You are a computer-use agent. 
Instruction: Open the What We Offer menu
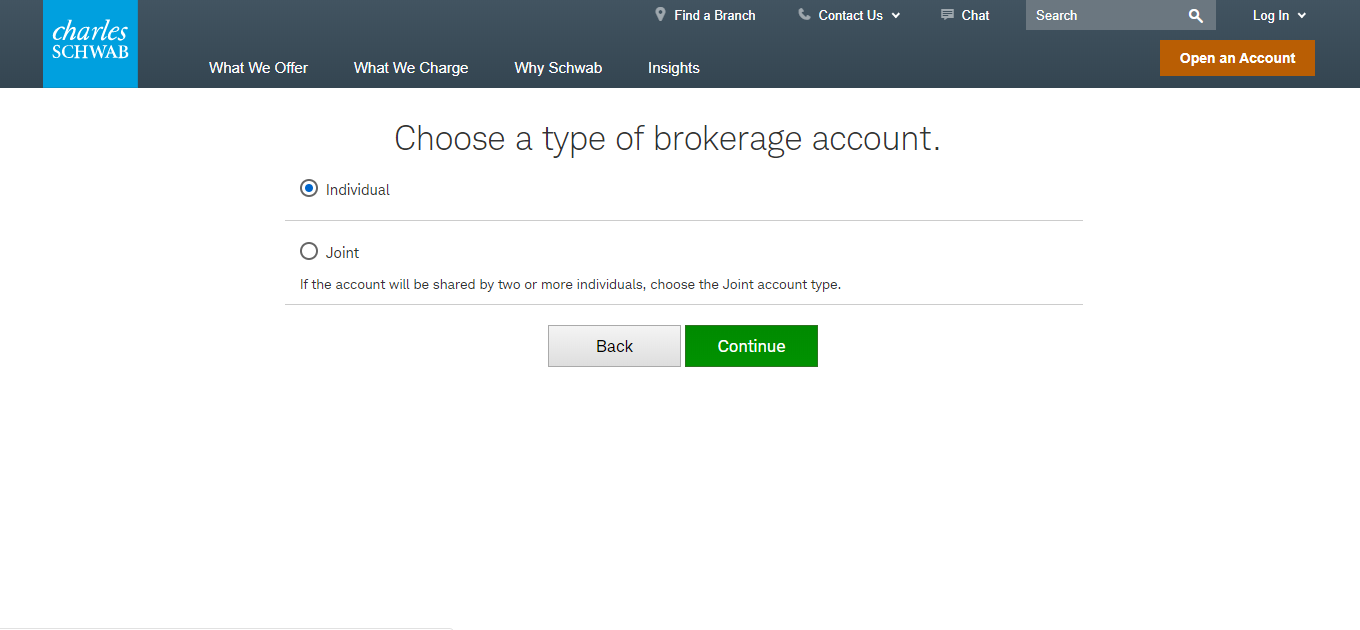coord(258,68)
